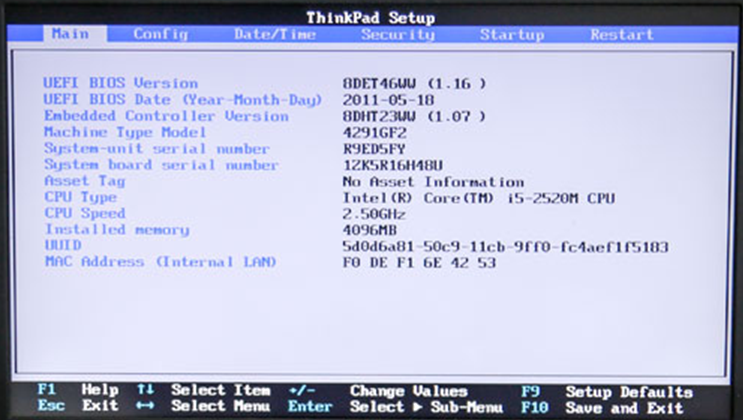
Task: Switch to the Date/Time tab
Action: coord(275,34)
